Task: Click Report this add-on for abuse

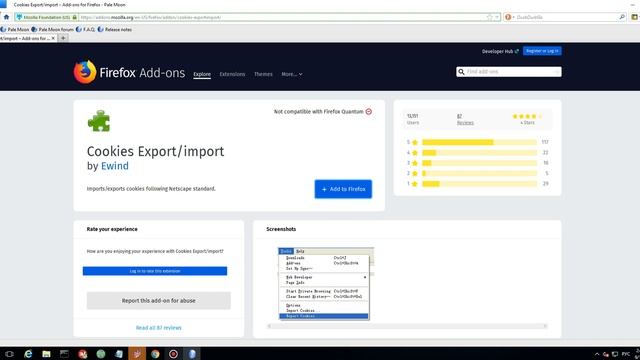Action: click(x=158, y=301)
